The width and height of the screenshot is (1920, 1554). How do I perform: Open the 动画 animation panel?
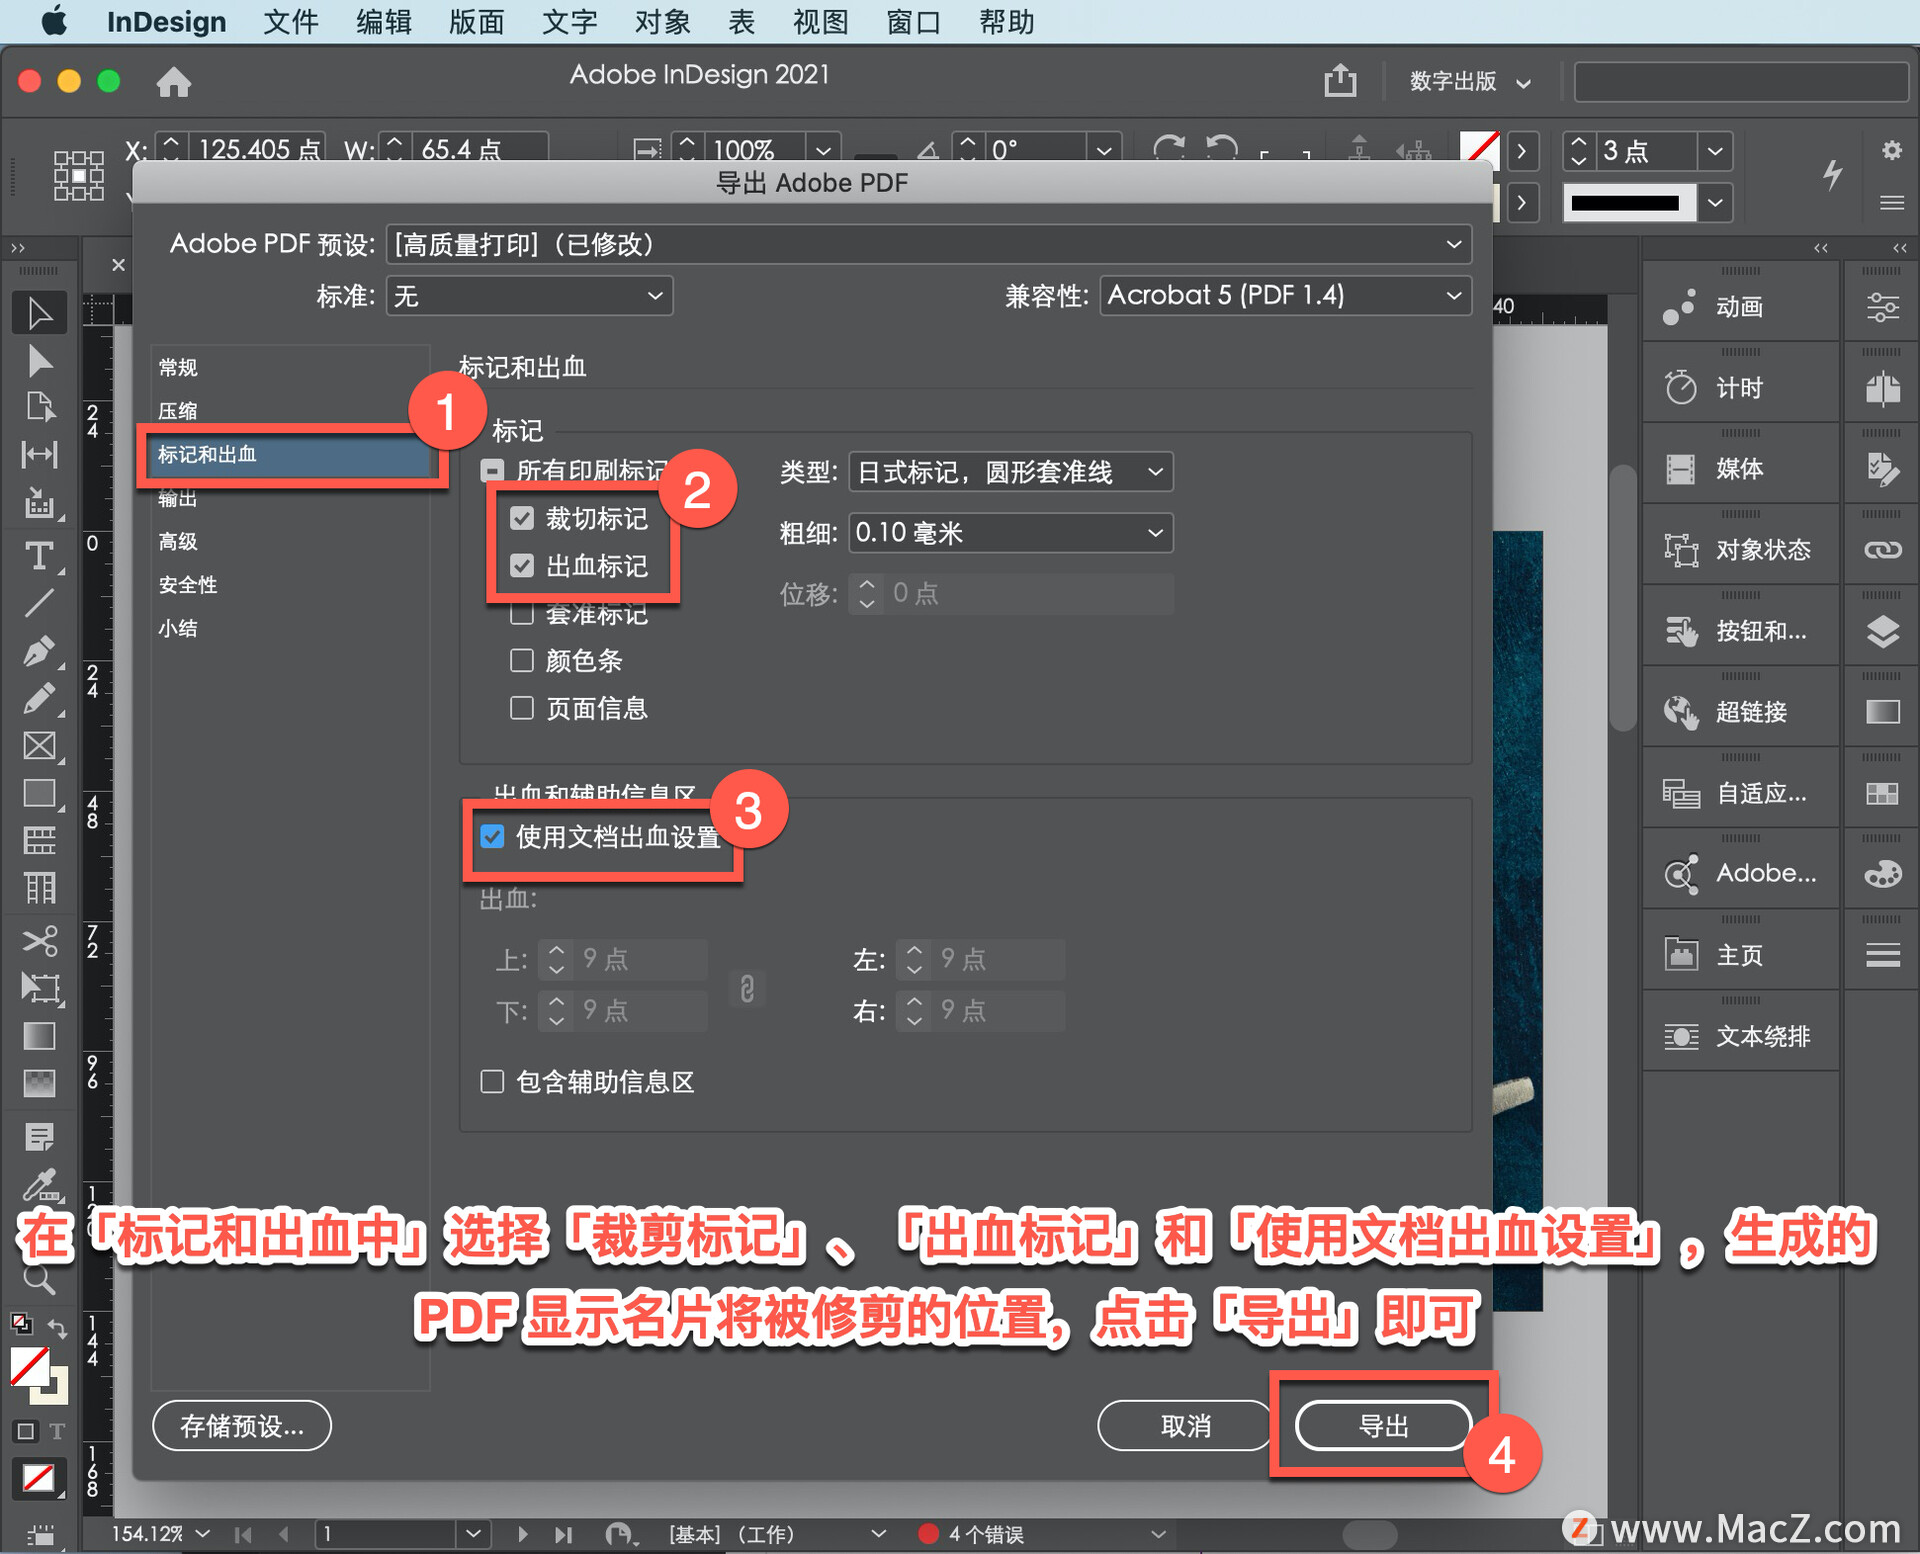1740,307
